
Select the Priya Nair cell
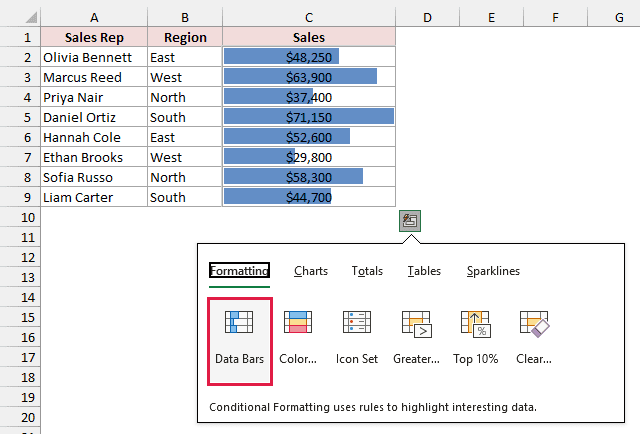(94, 97)
